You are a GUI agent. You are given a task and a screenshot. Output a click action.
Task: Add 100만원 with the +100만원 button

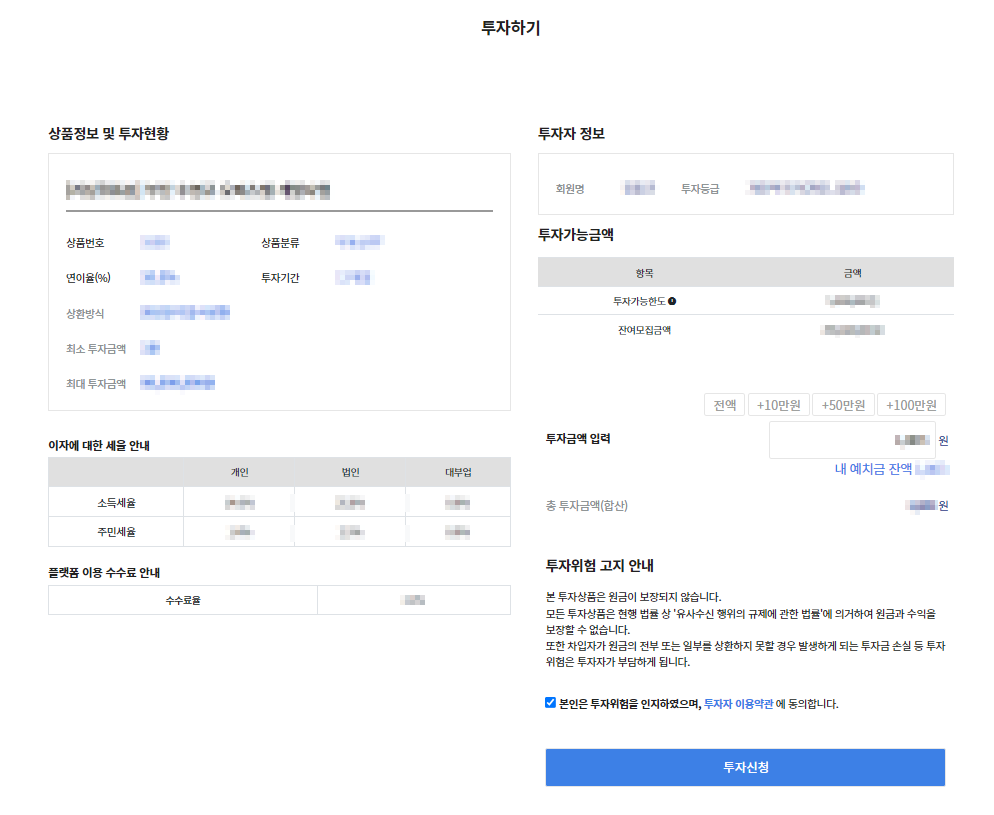click(910, 405)
